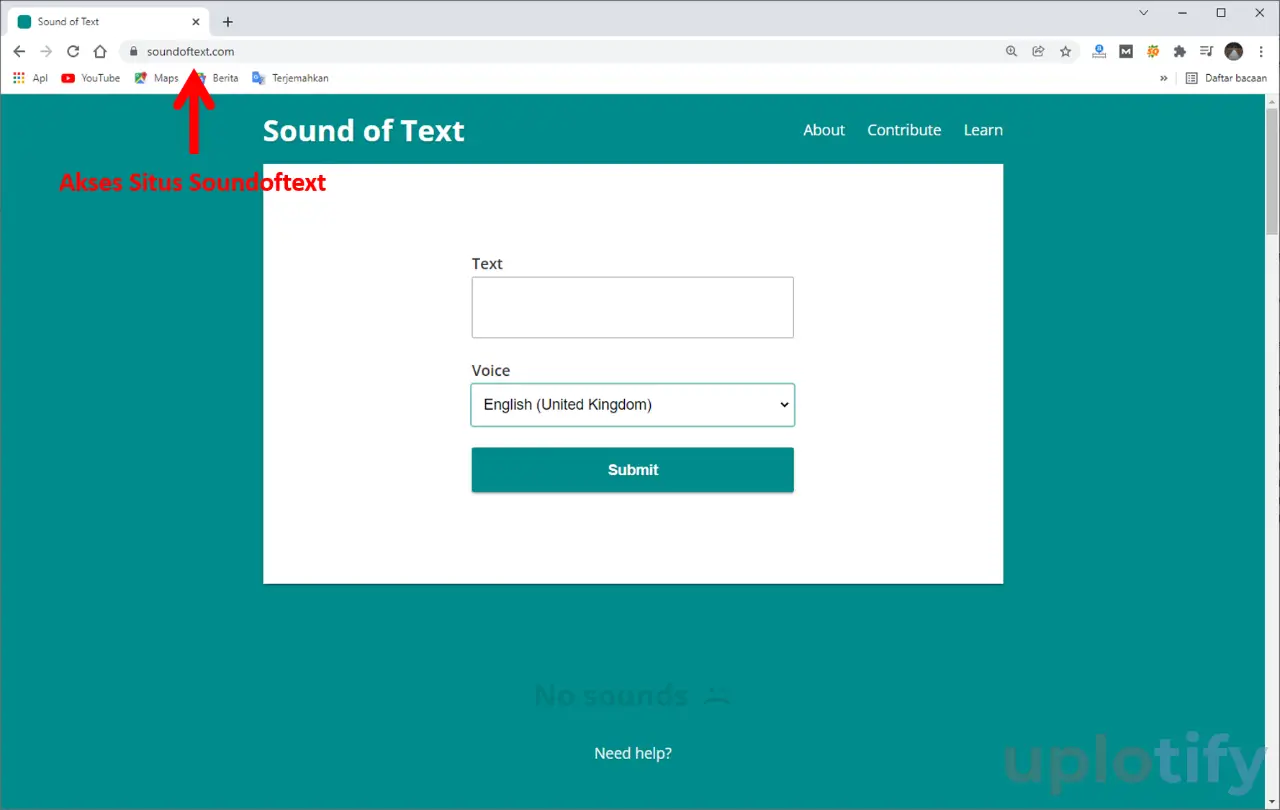Open a new tab with plus button

228,21
